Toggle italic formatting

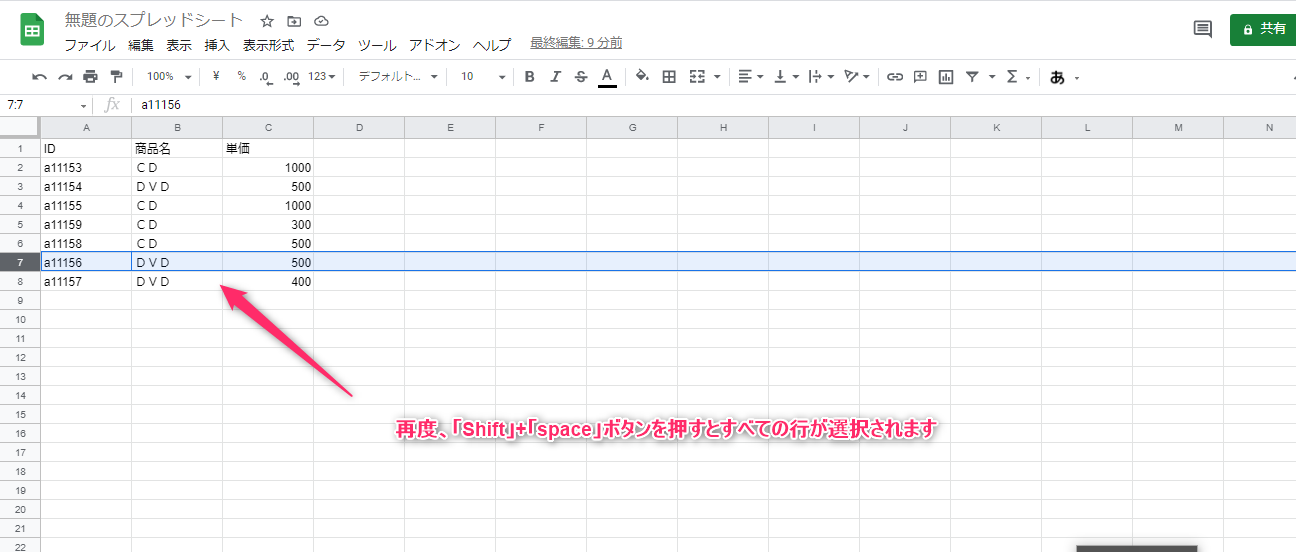coord(555,77)
